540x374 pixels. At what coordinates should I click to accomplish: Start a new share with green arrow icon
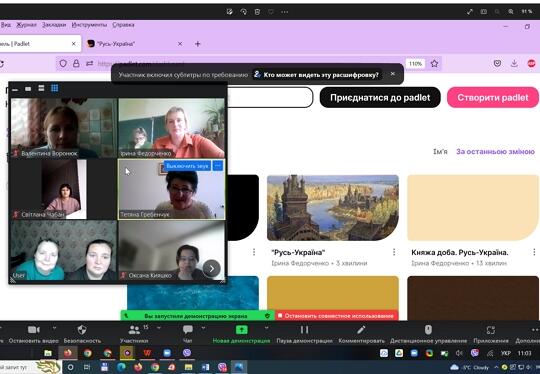tap(241, 330)
